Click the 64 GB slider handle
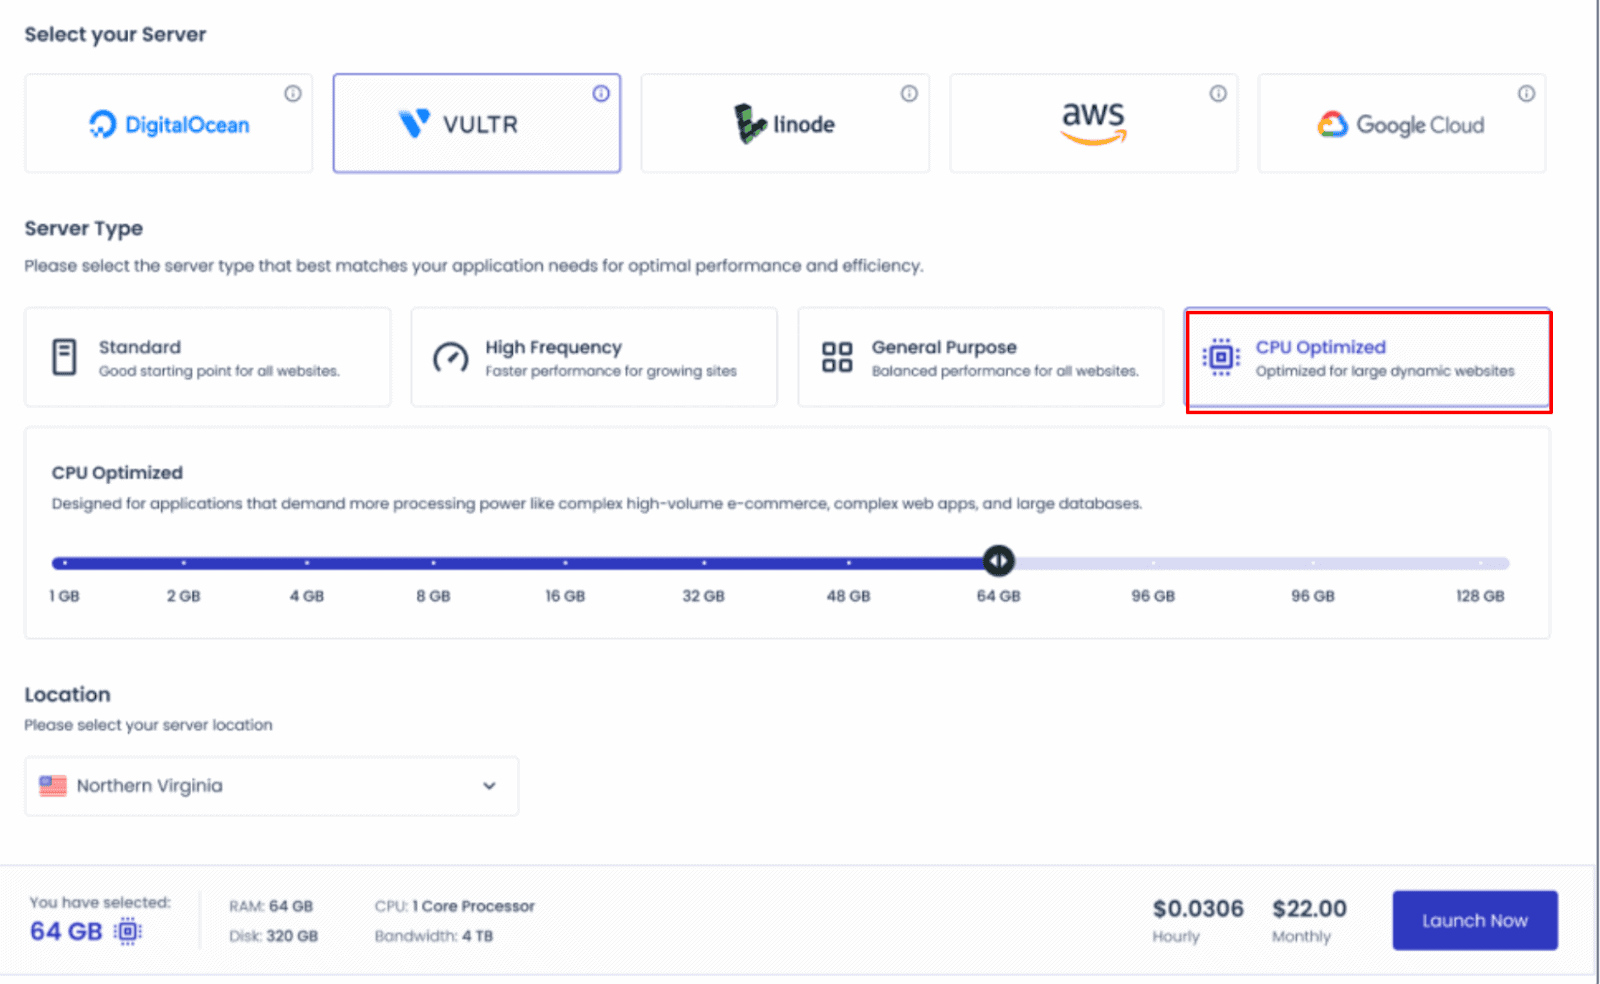Screen dimensions: 1600x984 [998, 561]
